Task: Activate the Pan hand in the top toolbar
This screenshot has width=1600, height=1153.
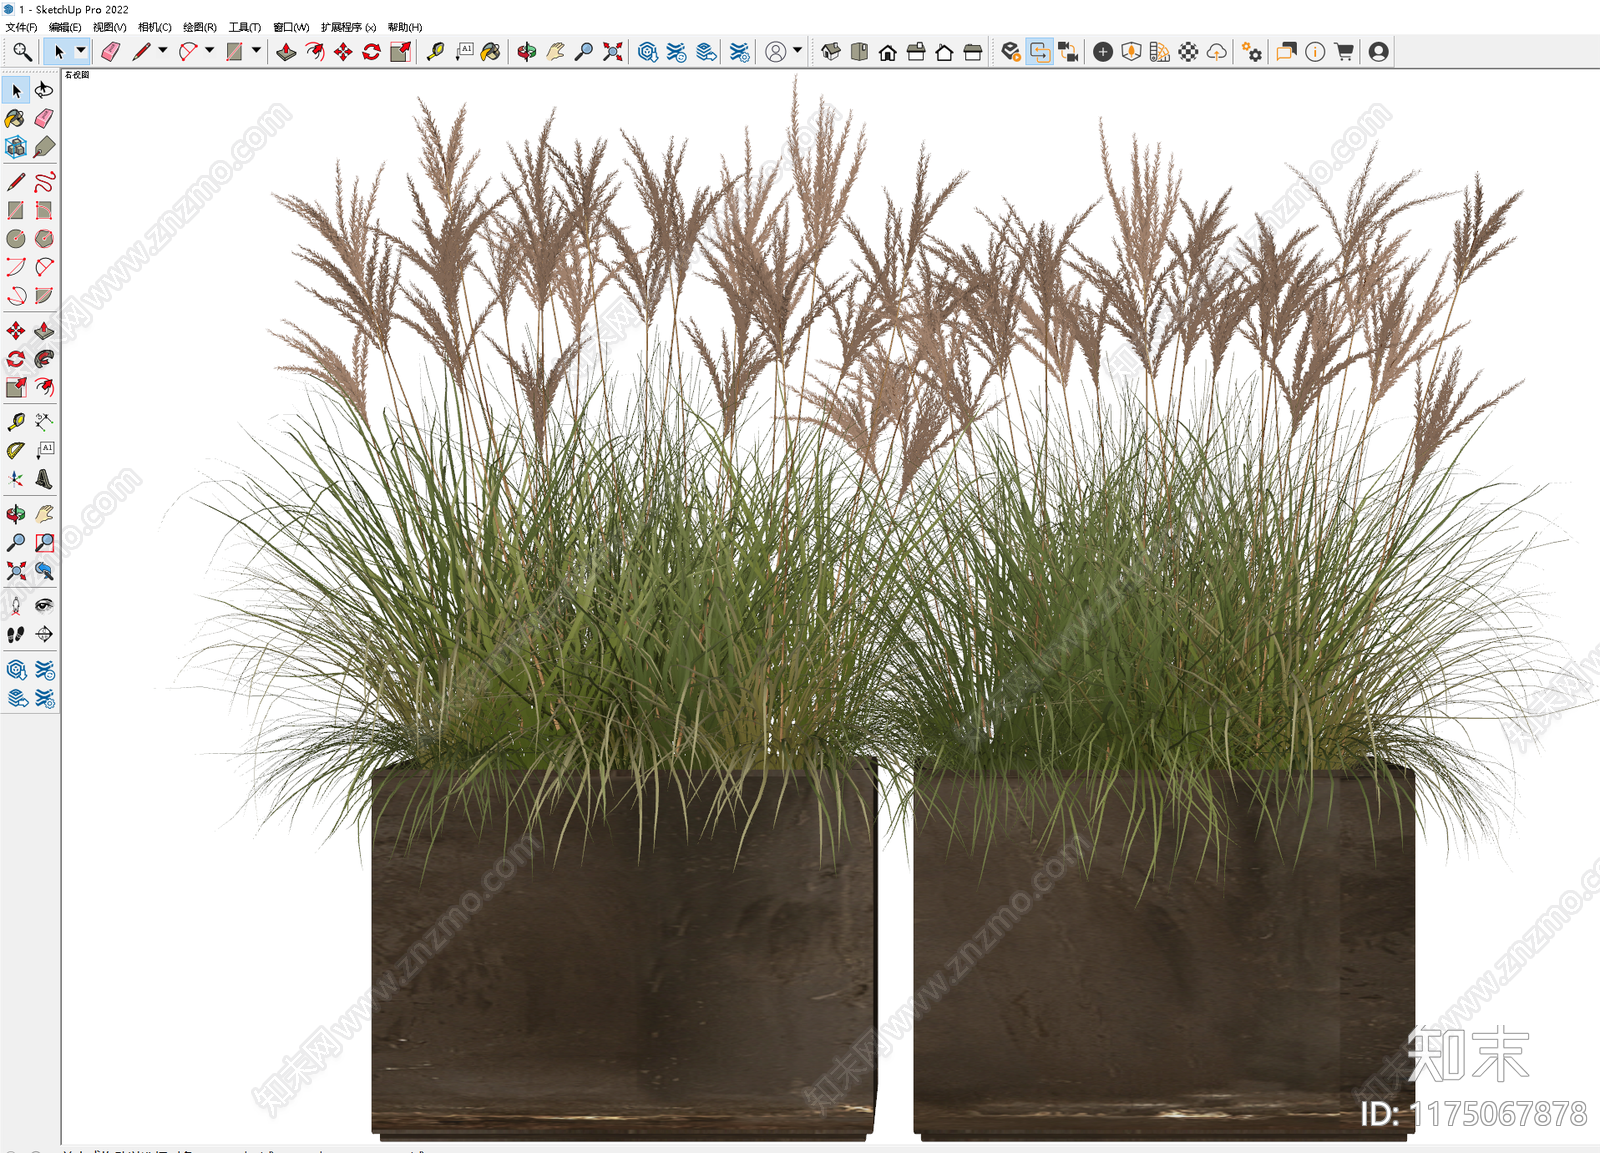Action: coord(555,52)
